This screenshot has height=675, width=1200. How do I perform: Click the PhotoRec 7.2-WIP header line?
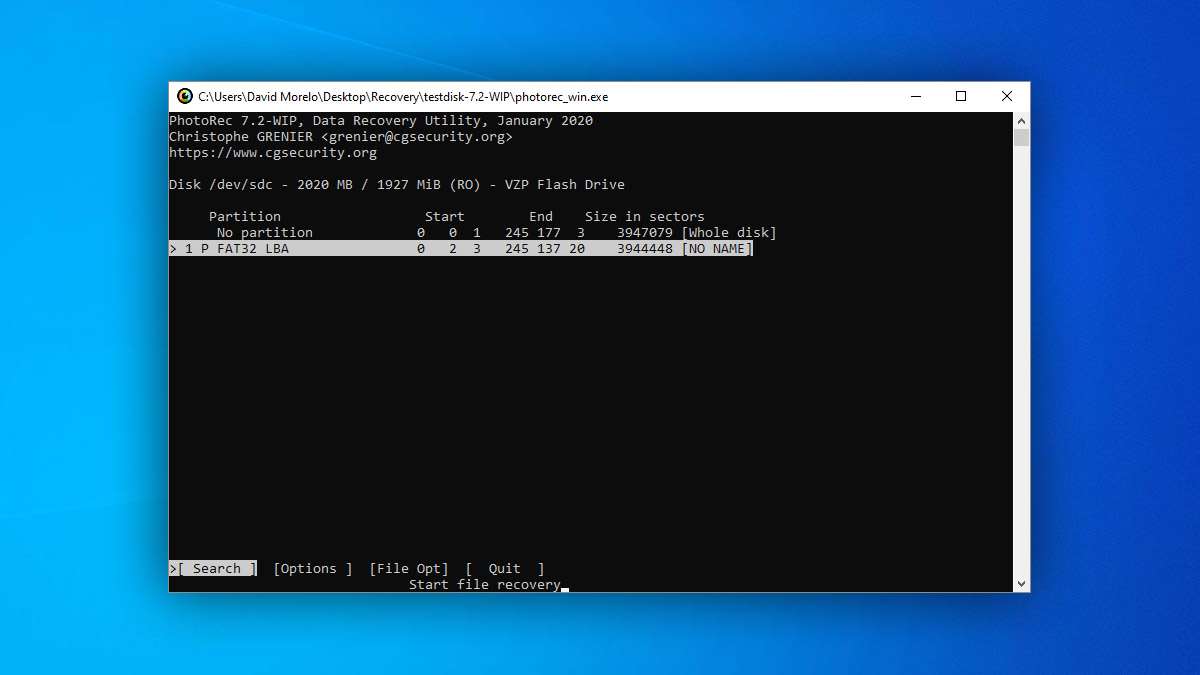pos(381,120)
